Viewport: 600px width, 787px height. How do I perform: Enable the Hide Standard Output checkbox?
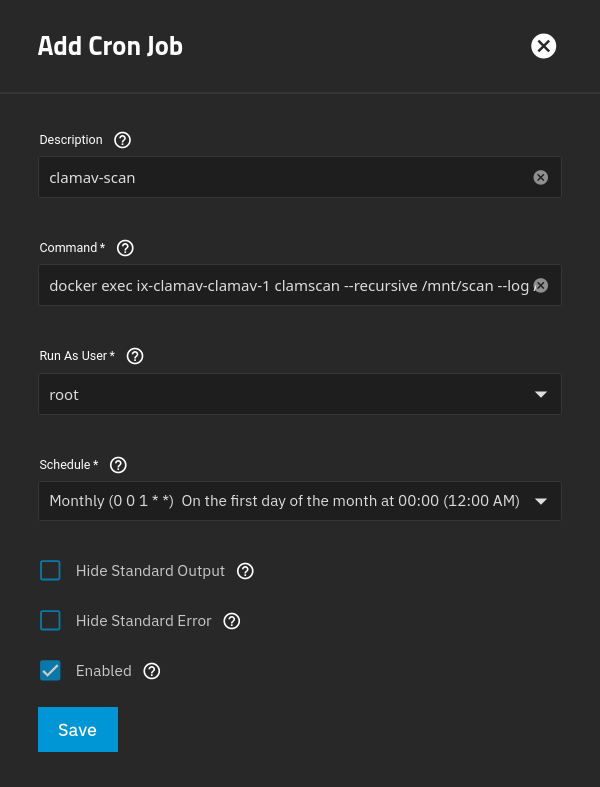pyautogui.click(x=50, y=571)
